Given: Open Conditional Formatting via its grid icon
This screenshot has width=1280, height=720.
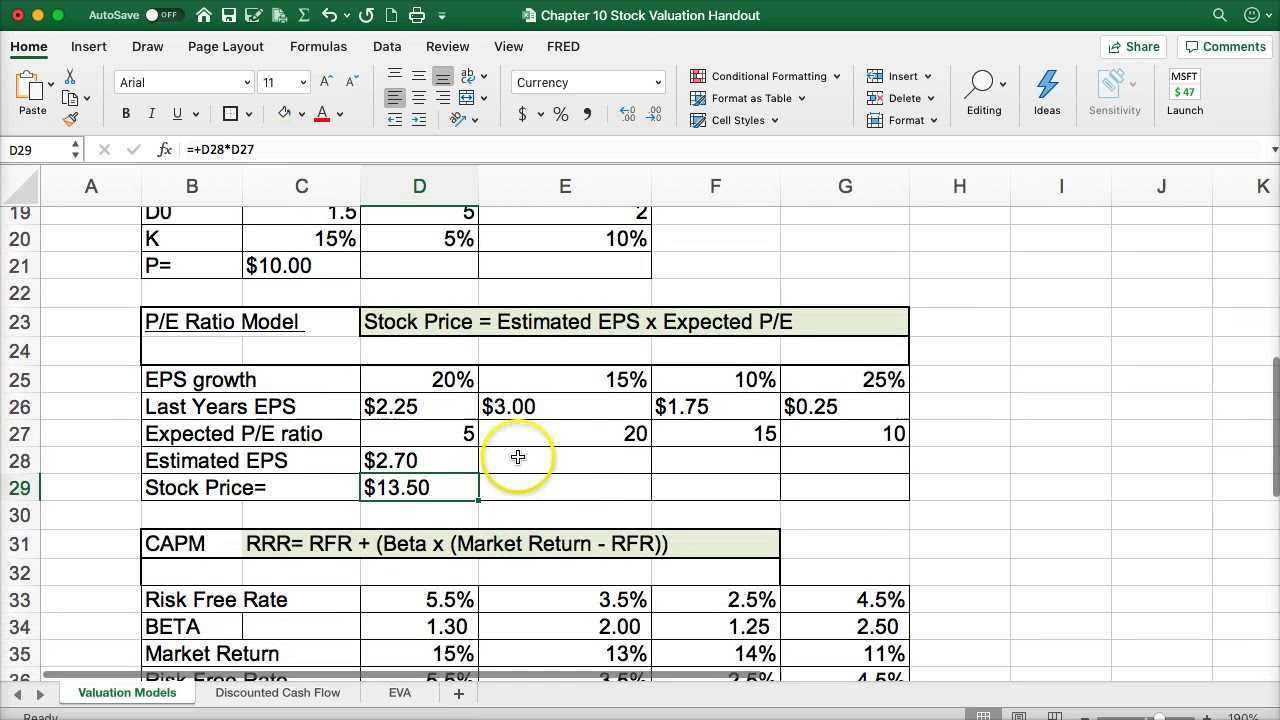Looking at the screenshot, I should pos(698,76).
